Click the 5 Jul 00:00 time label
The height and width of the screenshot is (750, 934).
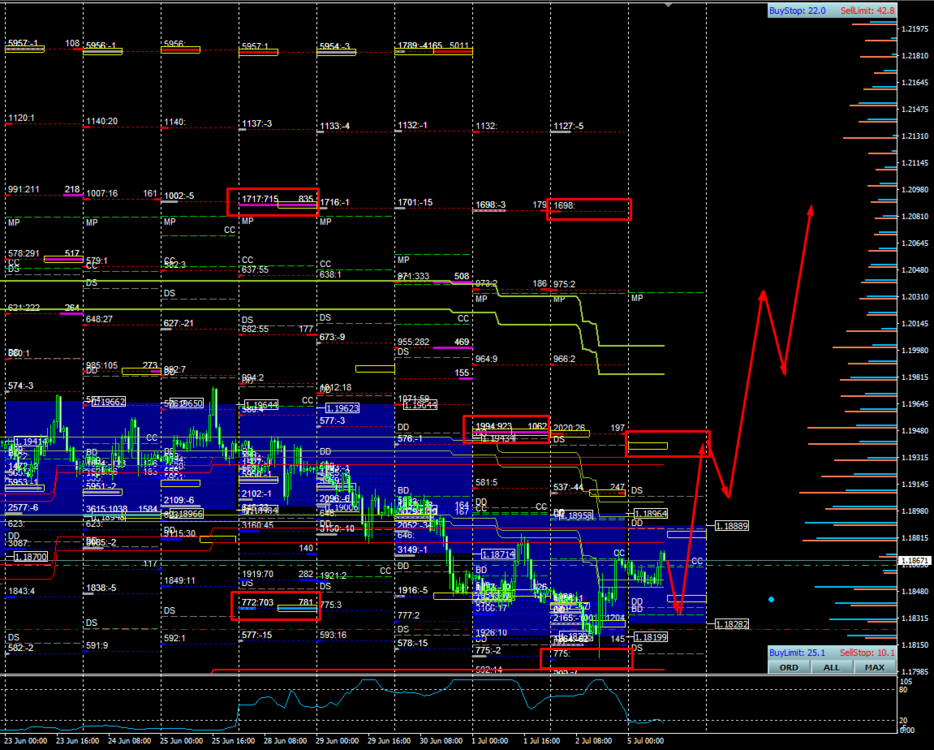pos(646,741)
